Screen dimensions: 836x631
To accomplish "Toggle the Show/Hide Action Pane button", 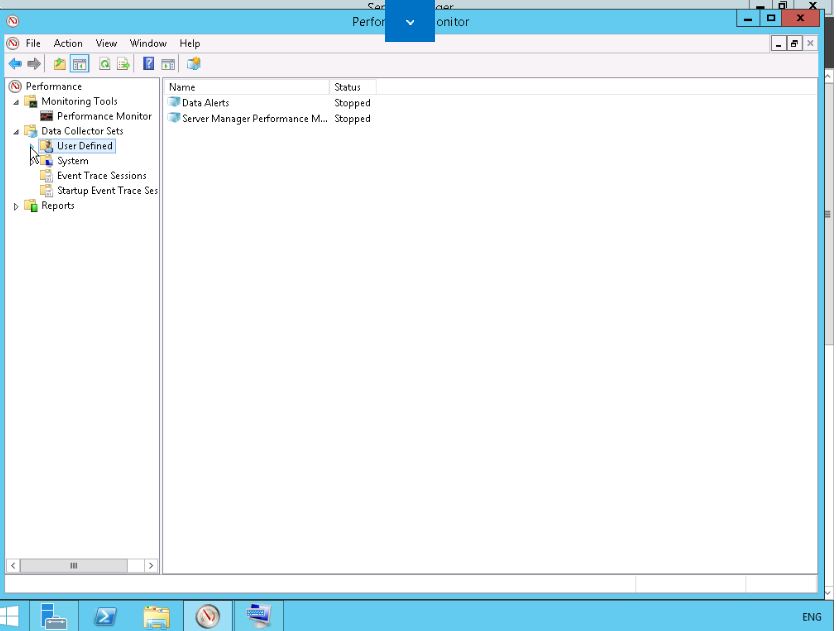I will [168, 64].
